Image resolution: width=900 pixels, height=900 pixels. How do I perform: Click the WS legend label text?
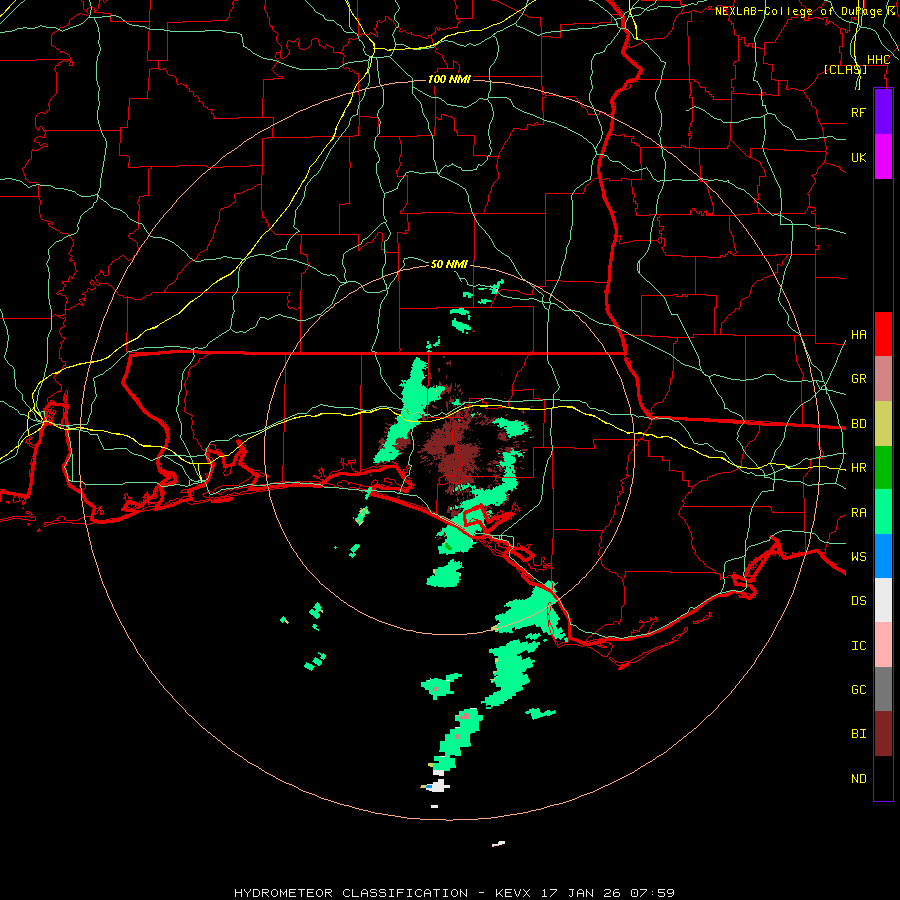coord(858,557)
